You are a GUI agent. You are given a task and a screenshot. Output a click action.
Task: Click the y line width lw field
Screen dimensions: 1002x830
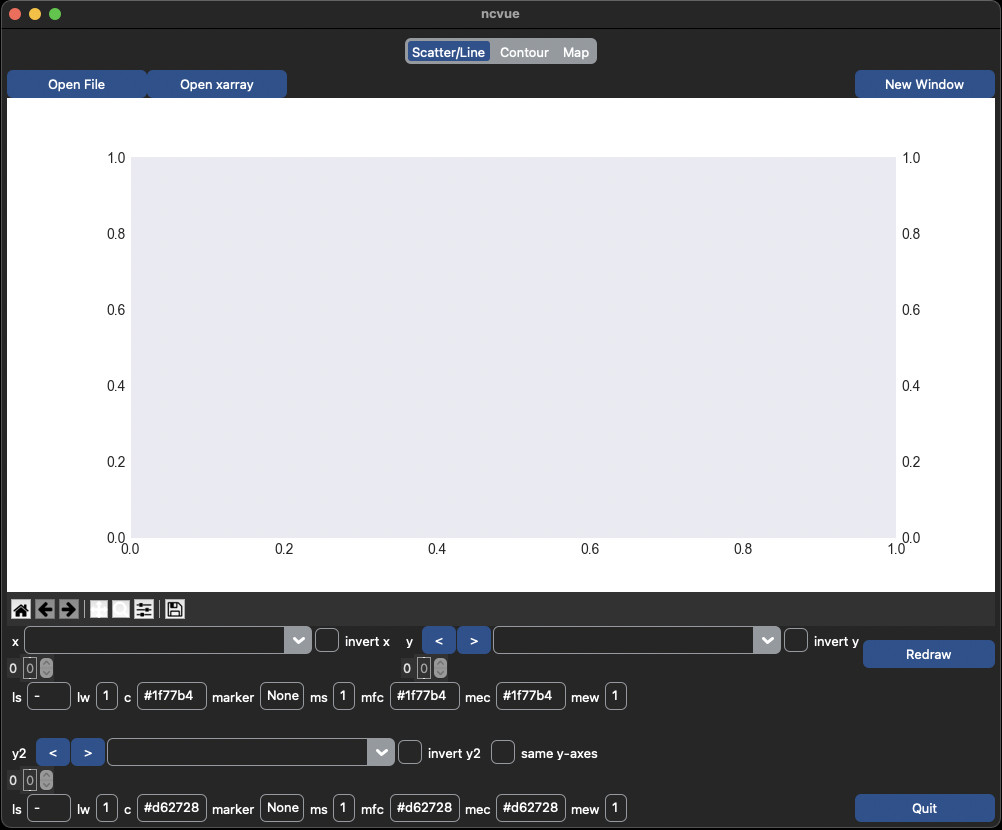(x=107, y=696)
